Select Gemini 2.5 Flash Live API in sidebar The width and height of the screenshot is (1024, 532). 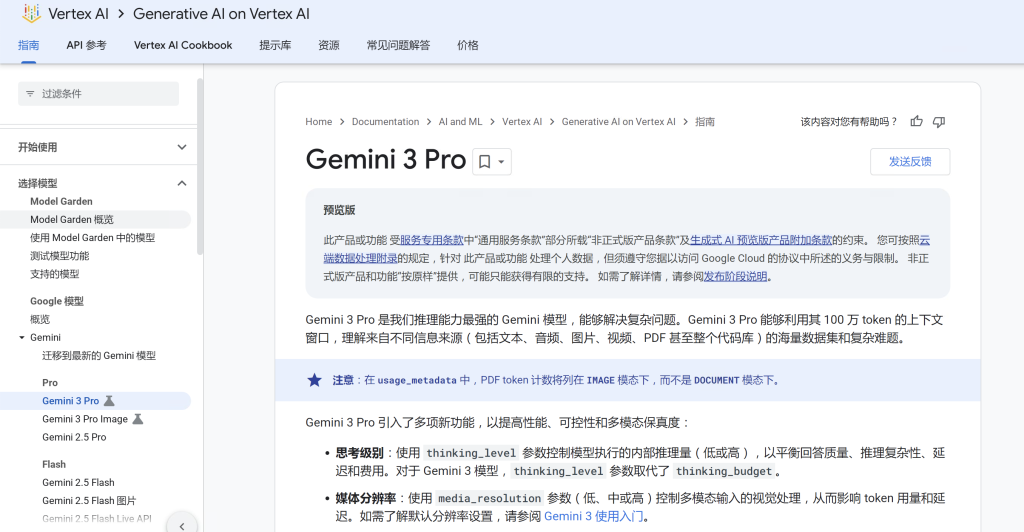coord(97,519)
